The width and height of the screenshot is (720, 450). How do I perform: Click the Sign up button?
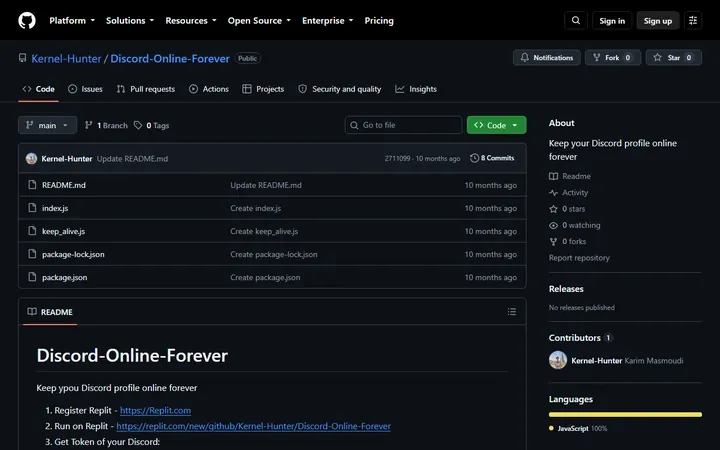[x=658, y=21]
